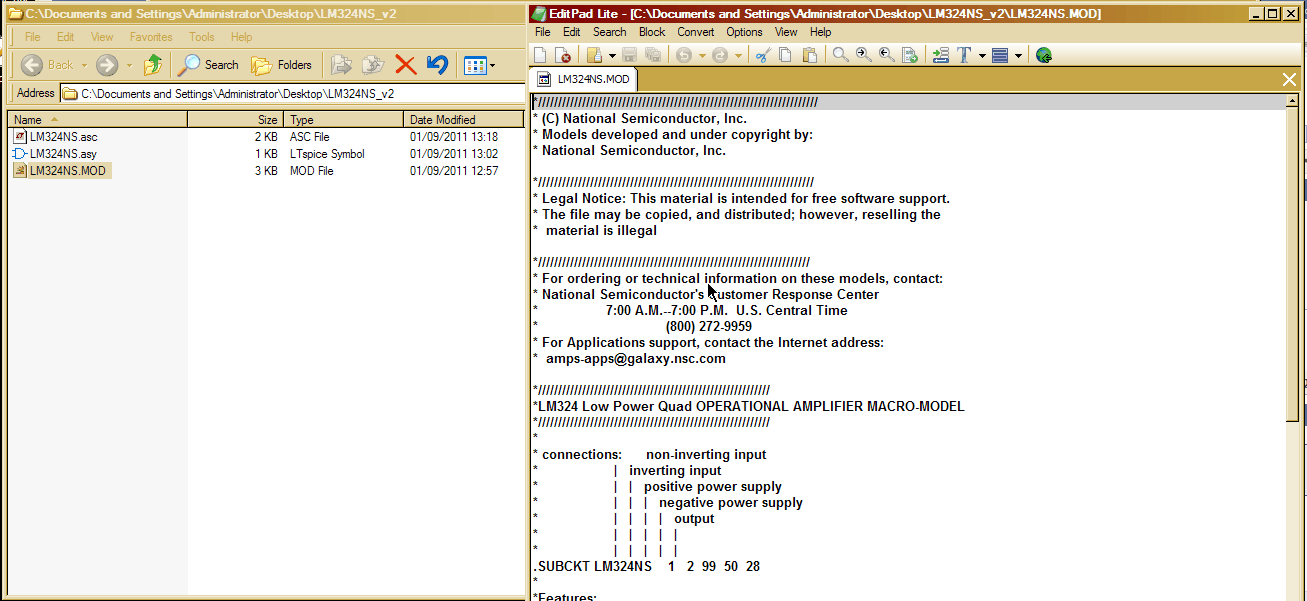Toggle the word wrap icon in EditPad

[x=940, y=55]
